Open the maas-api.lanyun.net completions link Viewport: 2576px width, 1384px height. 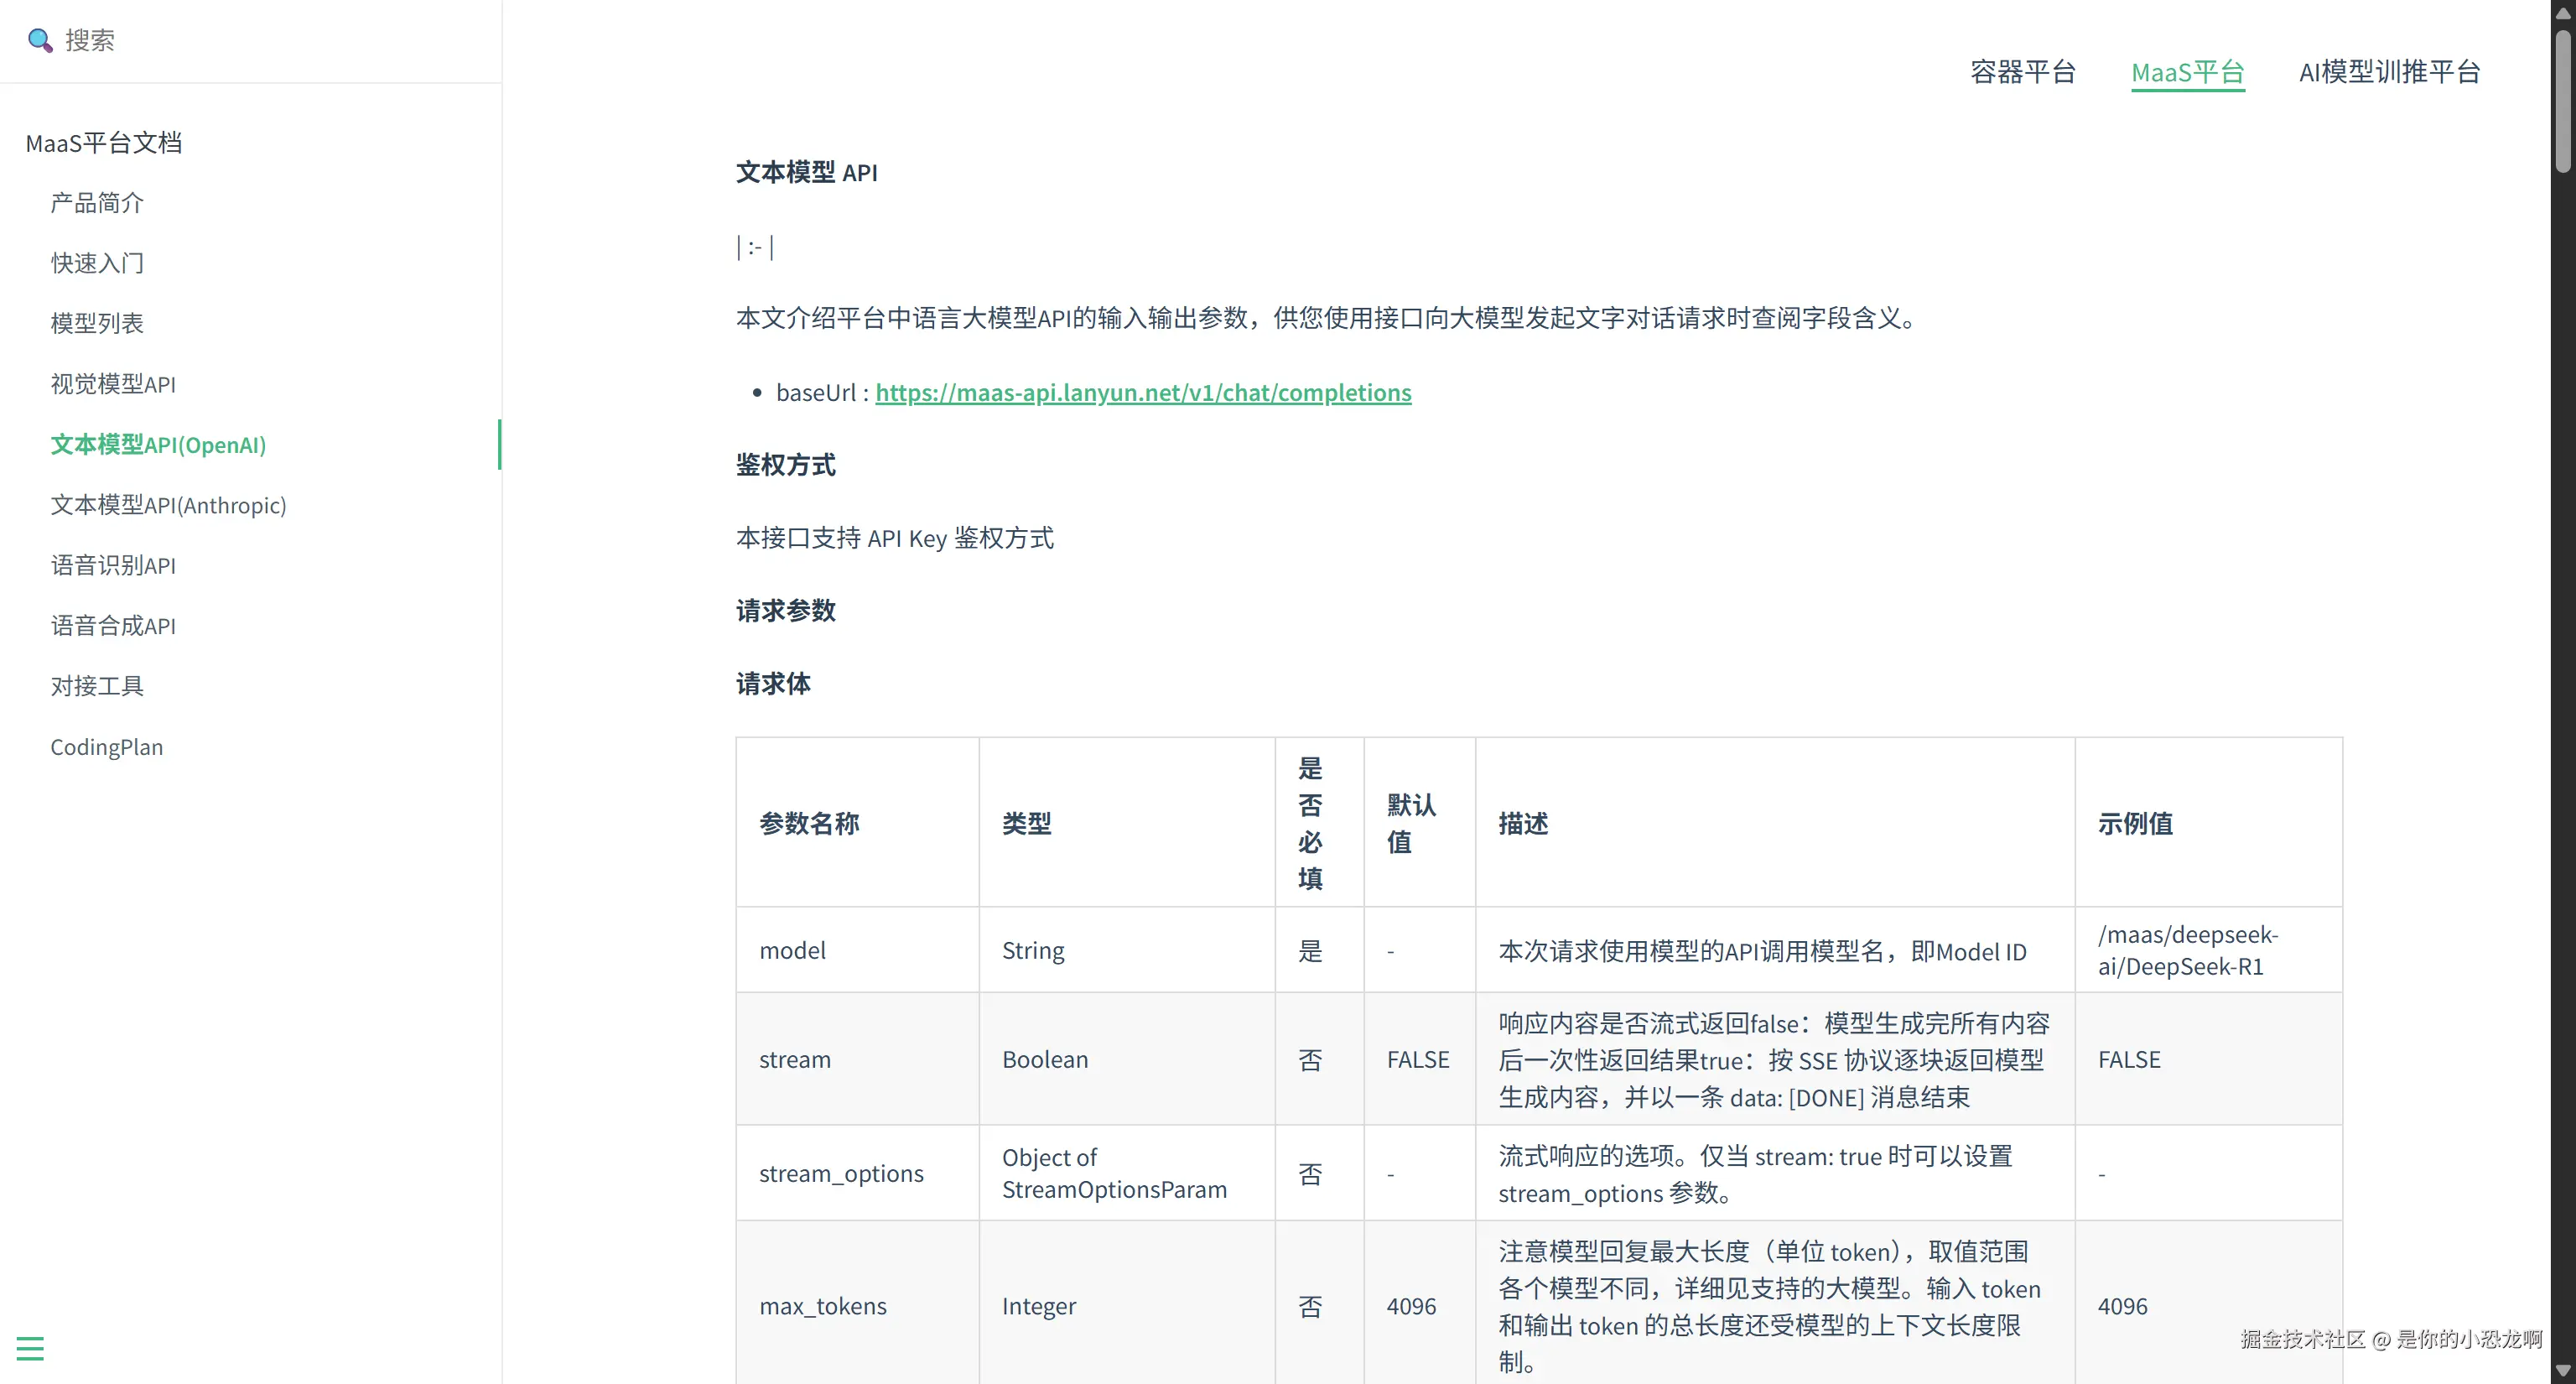click(x=1142, y=392)
